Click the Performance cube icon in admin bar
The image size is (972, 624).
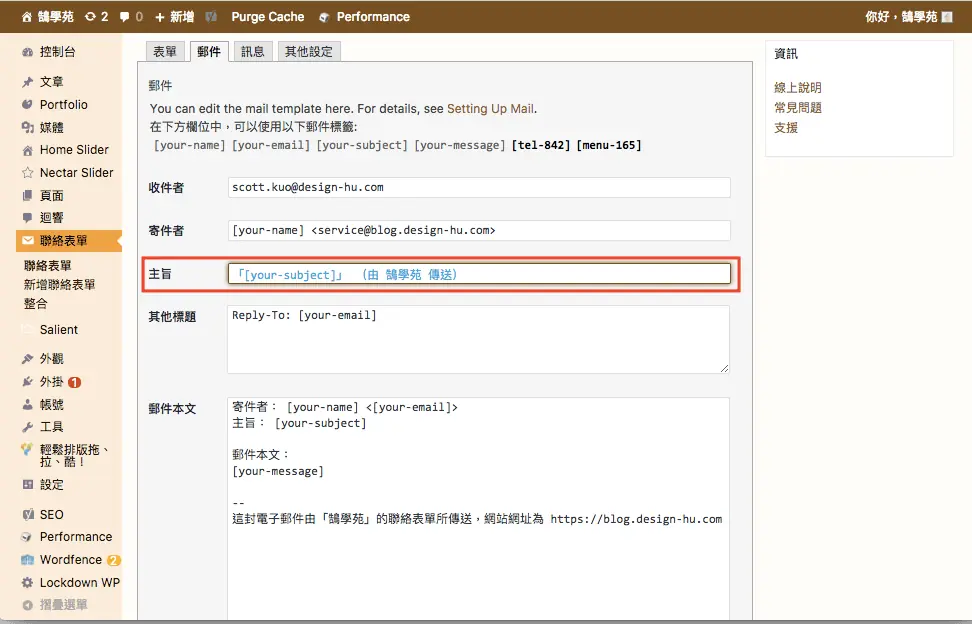coord(324,17)
